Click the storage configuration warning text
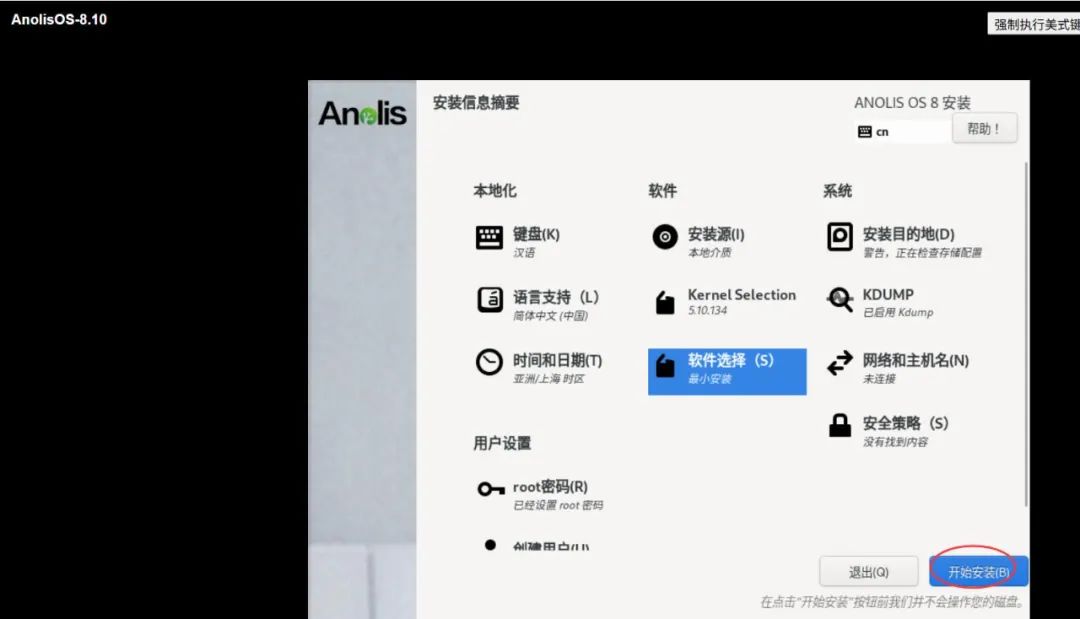The image size is (1080, 619). pyautogui.click(x=922, y=253)
